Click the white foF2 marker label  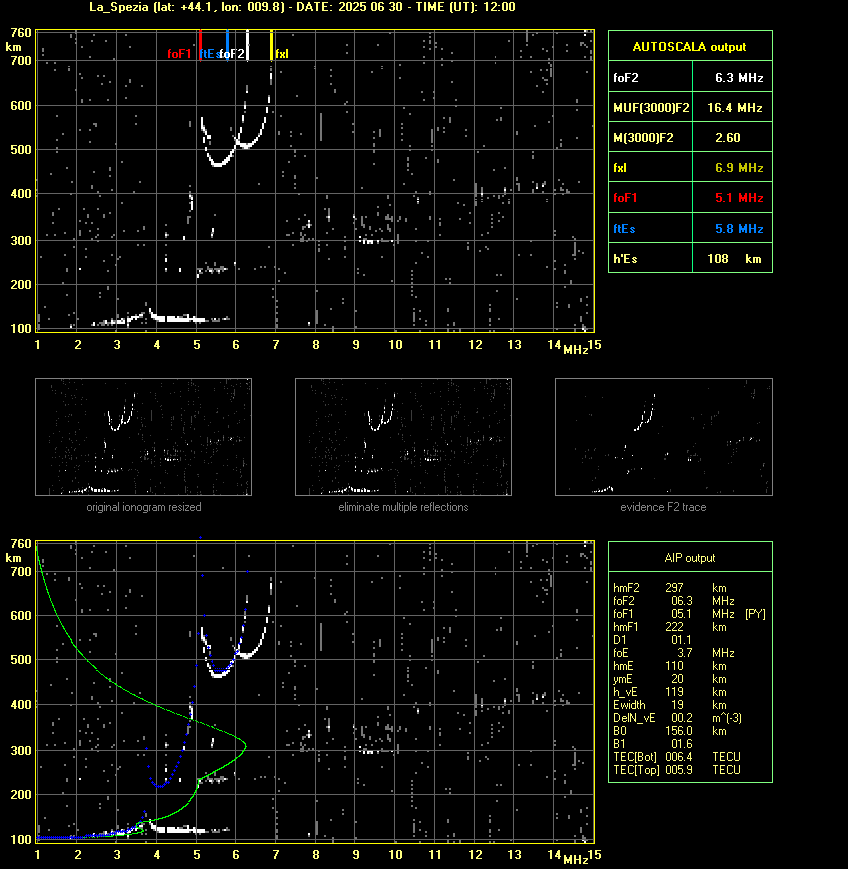(232, 54)
